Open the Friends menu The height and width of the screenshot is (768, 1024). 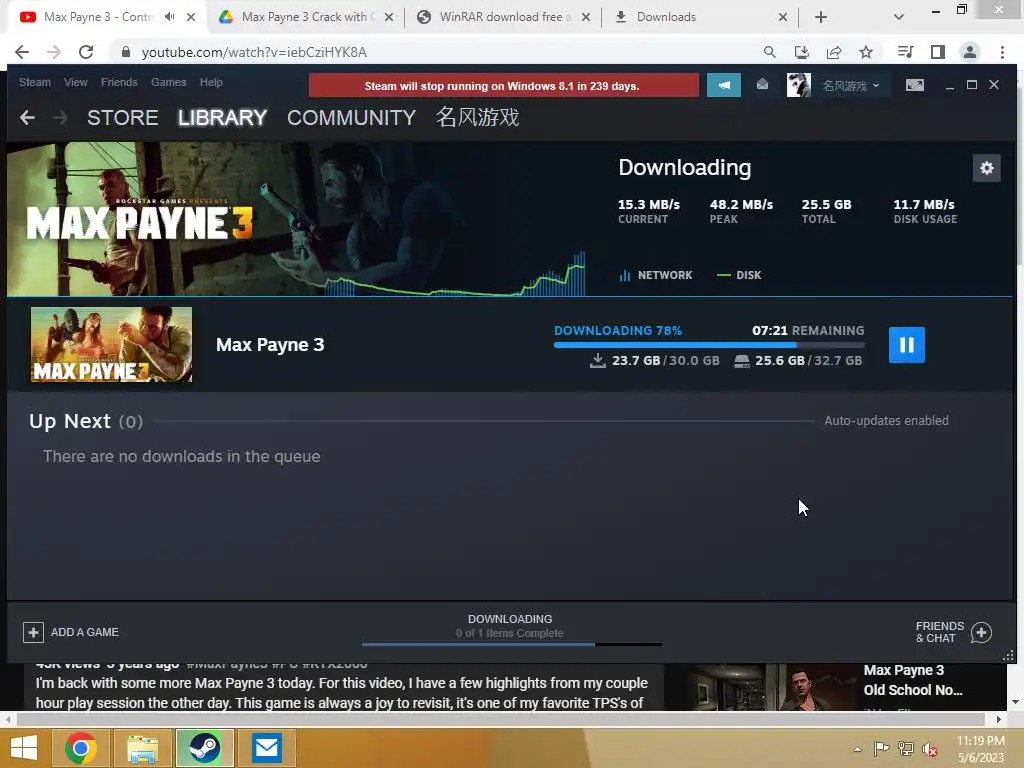[119, 82]
